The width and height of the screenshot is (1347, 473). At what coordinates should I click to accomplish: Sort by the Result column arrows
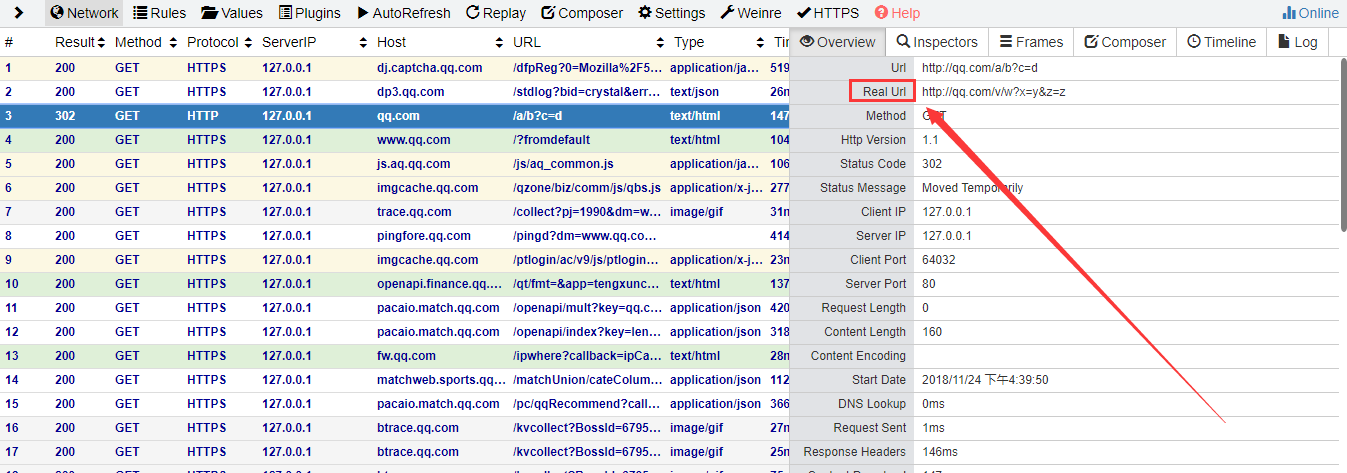point(102,42)
